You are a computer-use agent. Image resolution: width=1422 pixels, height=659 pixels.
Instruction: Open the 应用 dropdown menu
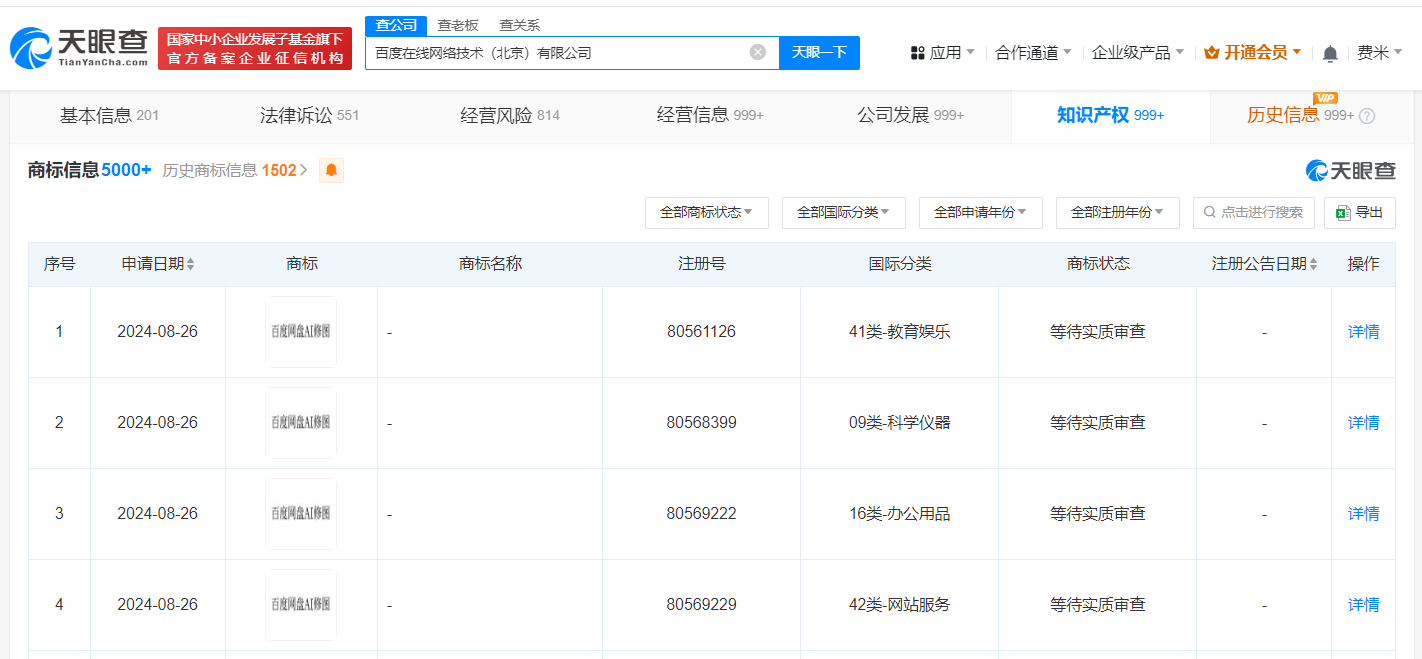pos(942,53)
